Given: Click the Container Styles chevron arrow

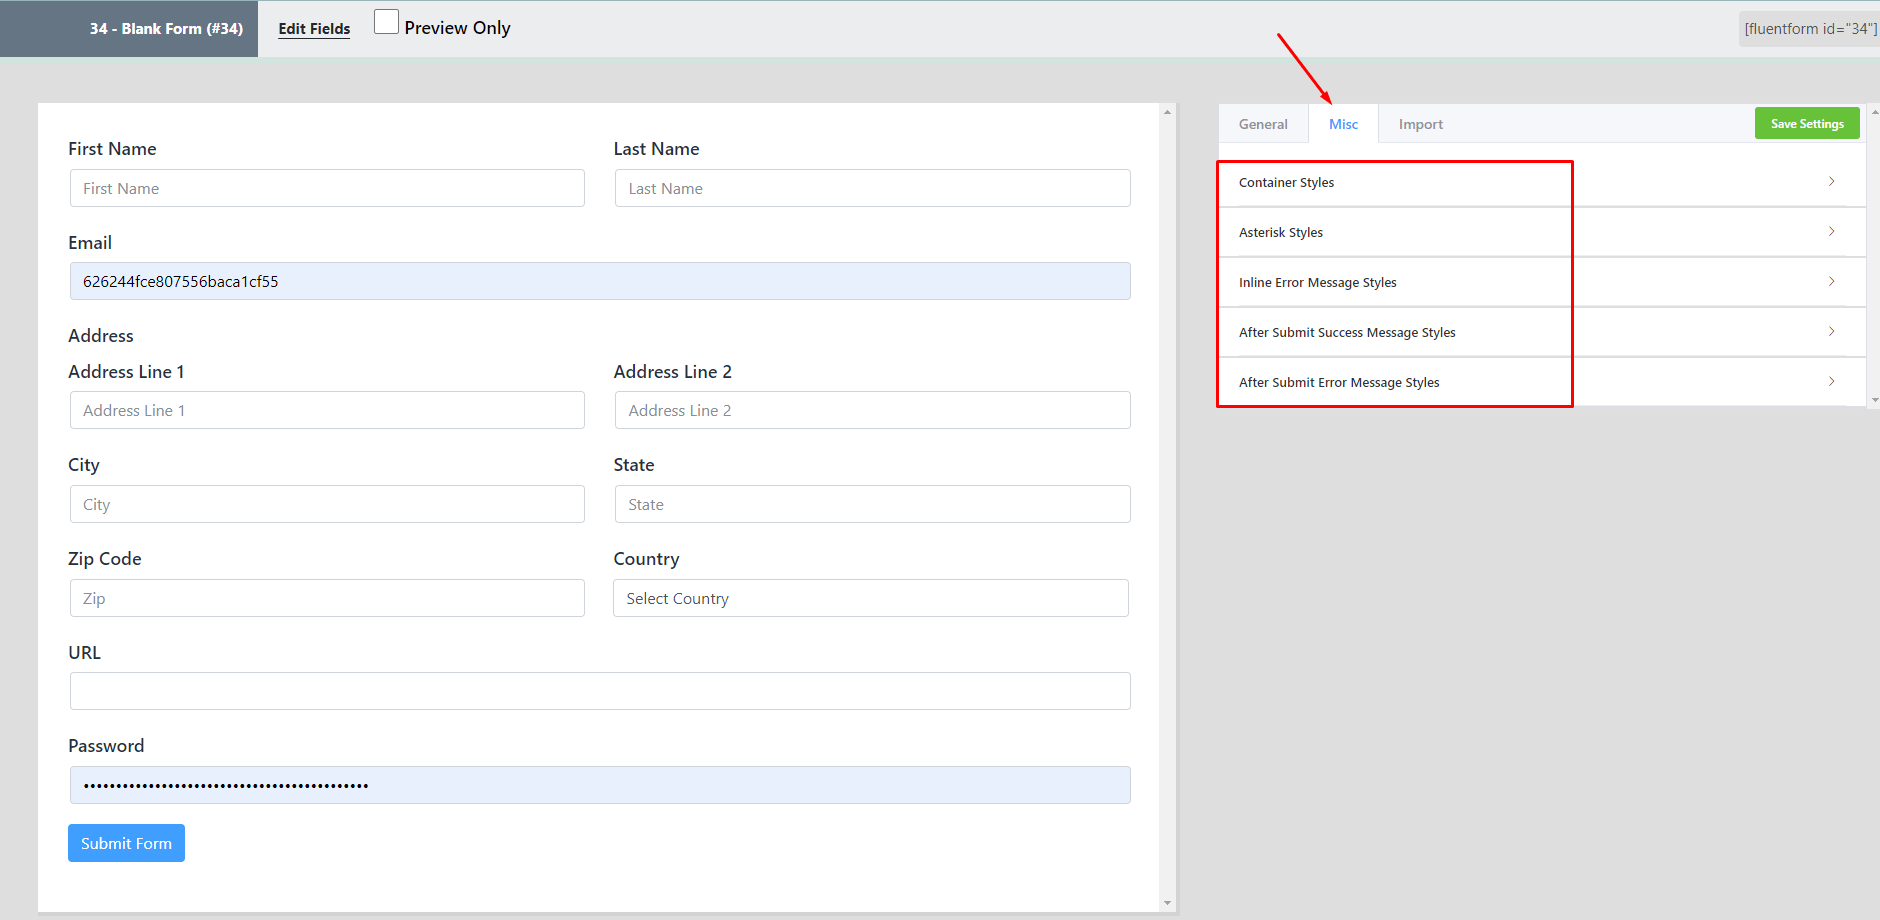Looking at the screenshot, I should [x=1831, y=181].
